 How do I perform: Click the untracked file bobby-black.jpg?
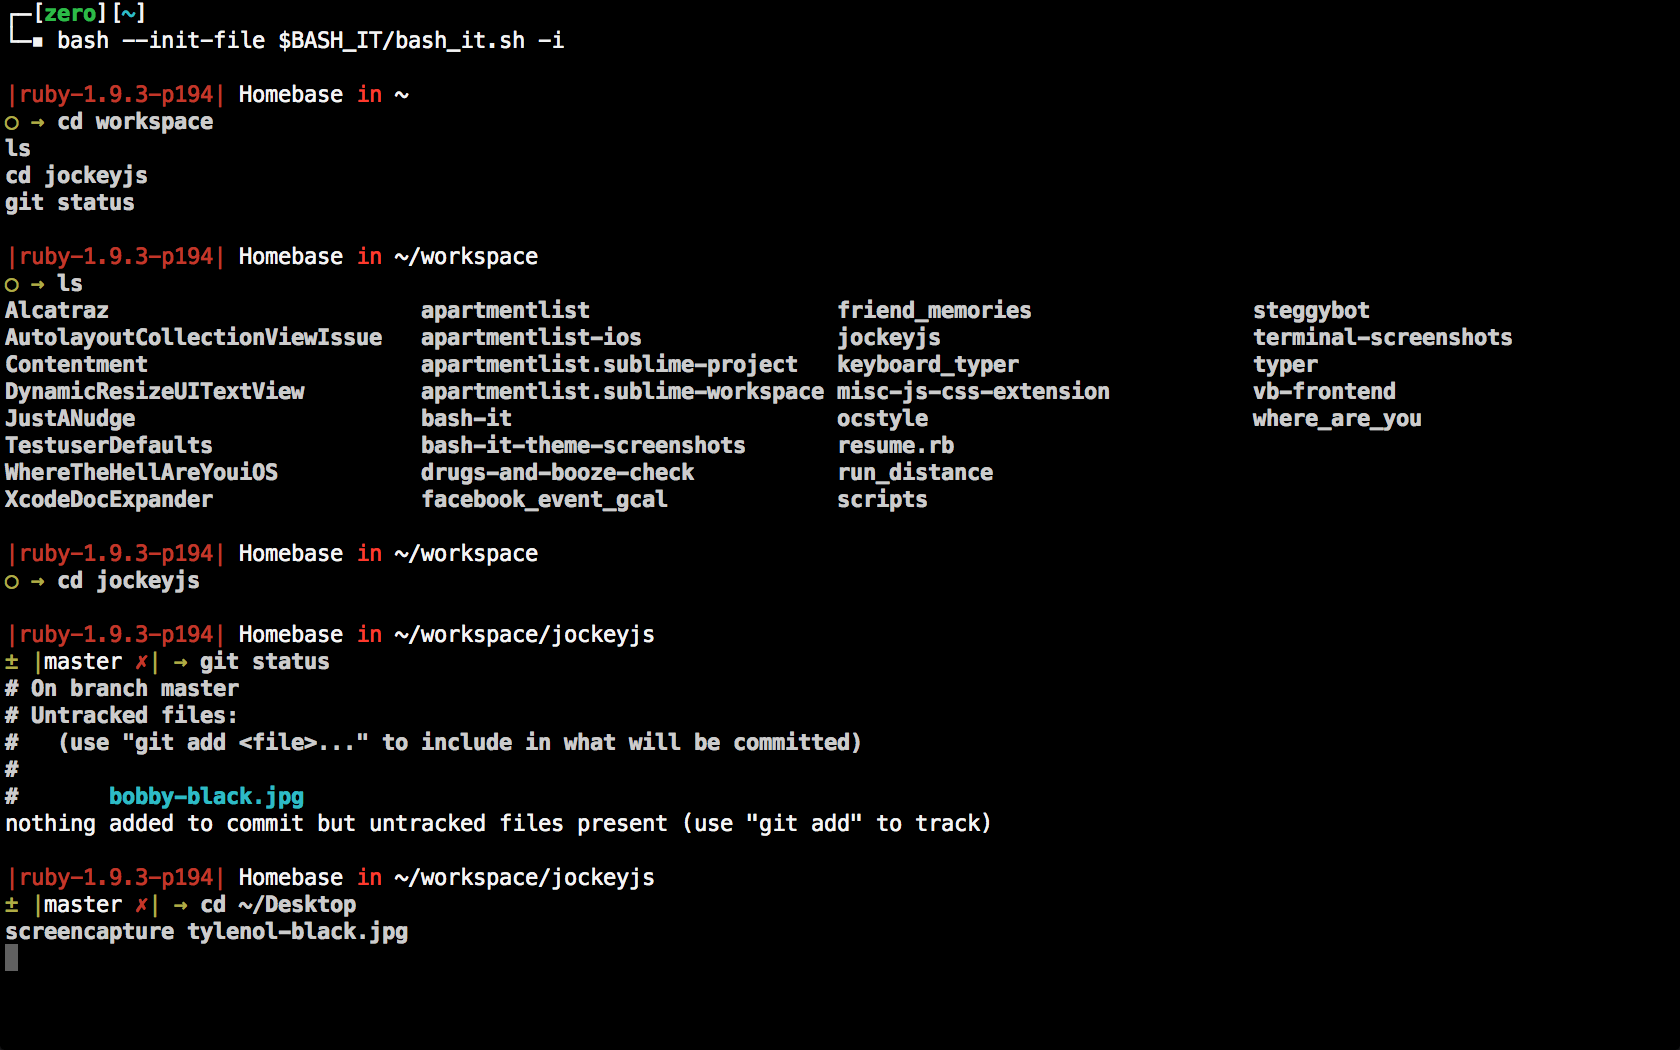(206, 797)
